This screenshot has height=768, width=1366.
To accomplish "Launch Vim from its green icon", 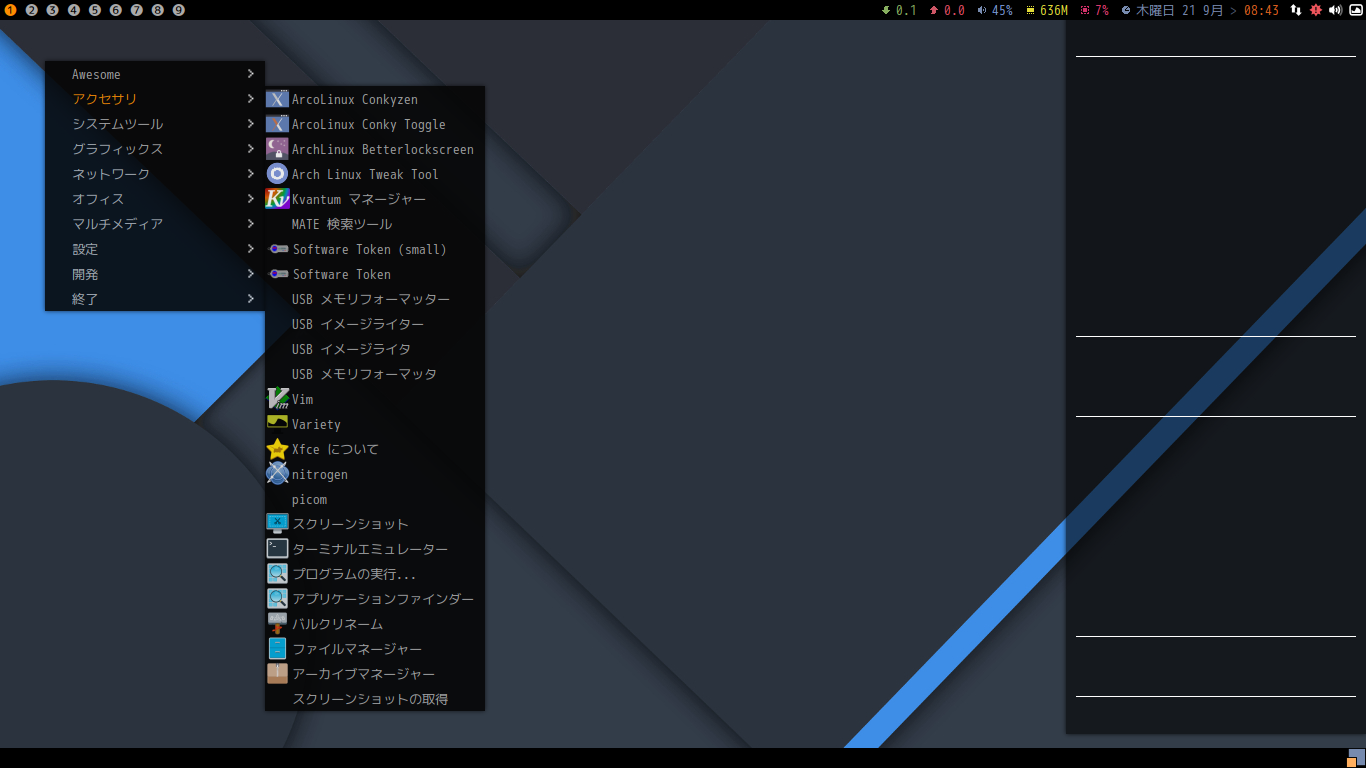I will [277, 399].
